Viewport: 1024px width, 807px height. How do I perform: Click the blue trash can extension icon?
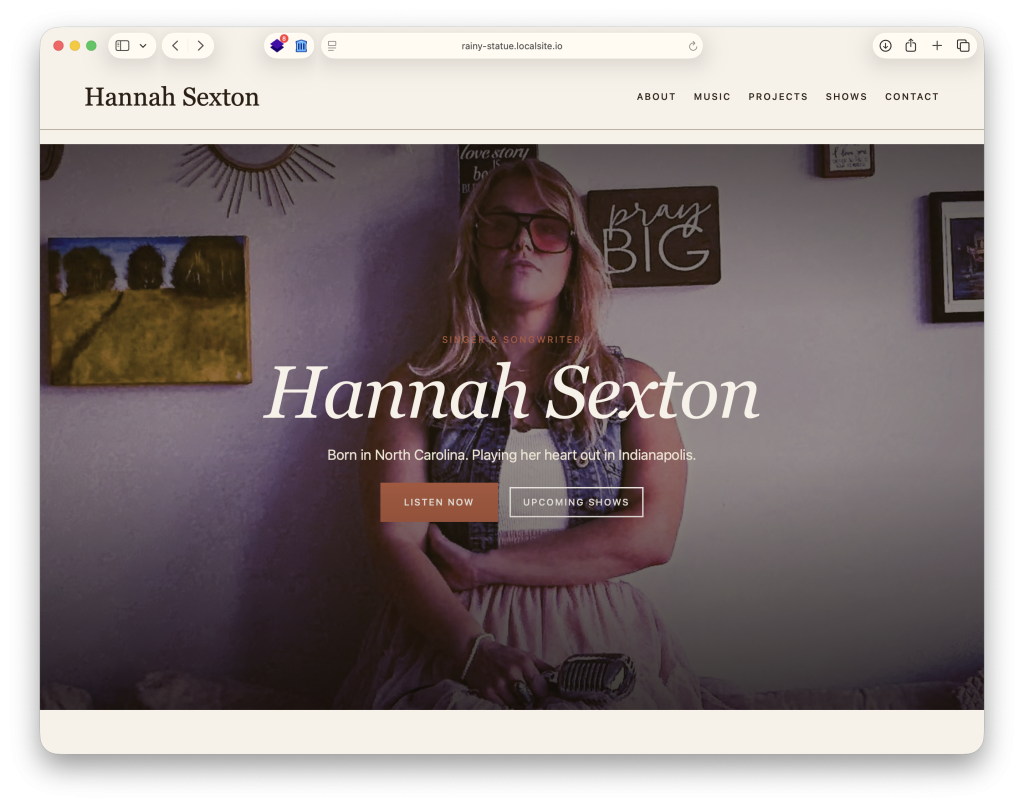[x=301, y=46]
